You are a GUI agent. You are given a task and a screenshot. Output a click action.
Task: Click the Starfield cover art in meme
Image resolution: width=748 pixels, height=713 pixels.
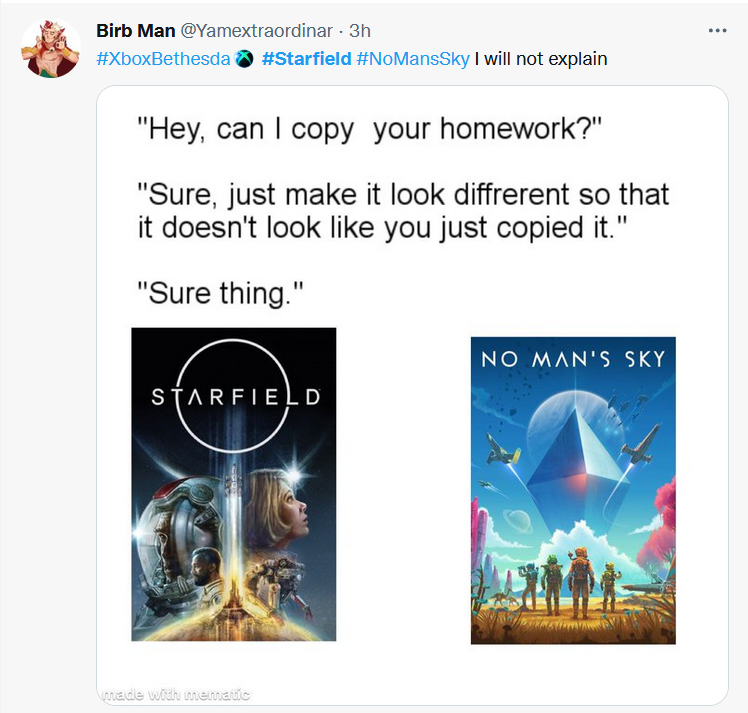point(234,484)
